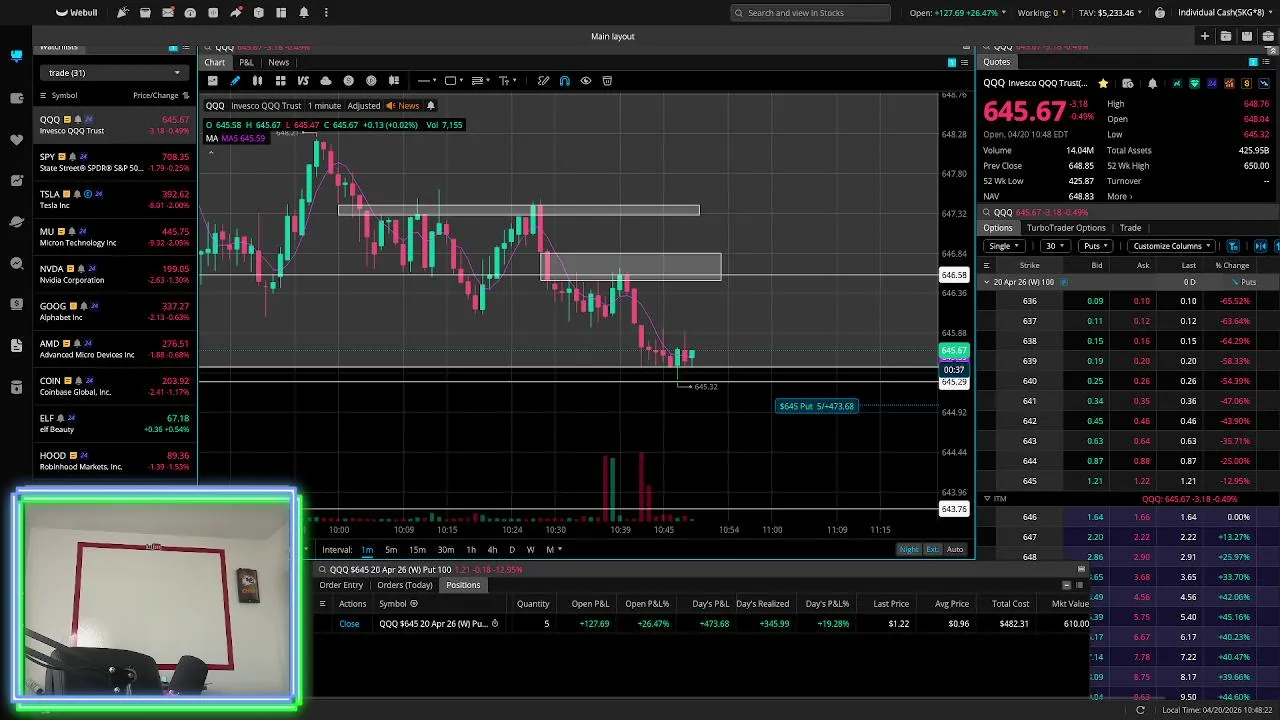Select the 1h chart interval

pos(471,550)
